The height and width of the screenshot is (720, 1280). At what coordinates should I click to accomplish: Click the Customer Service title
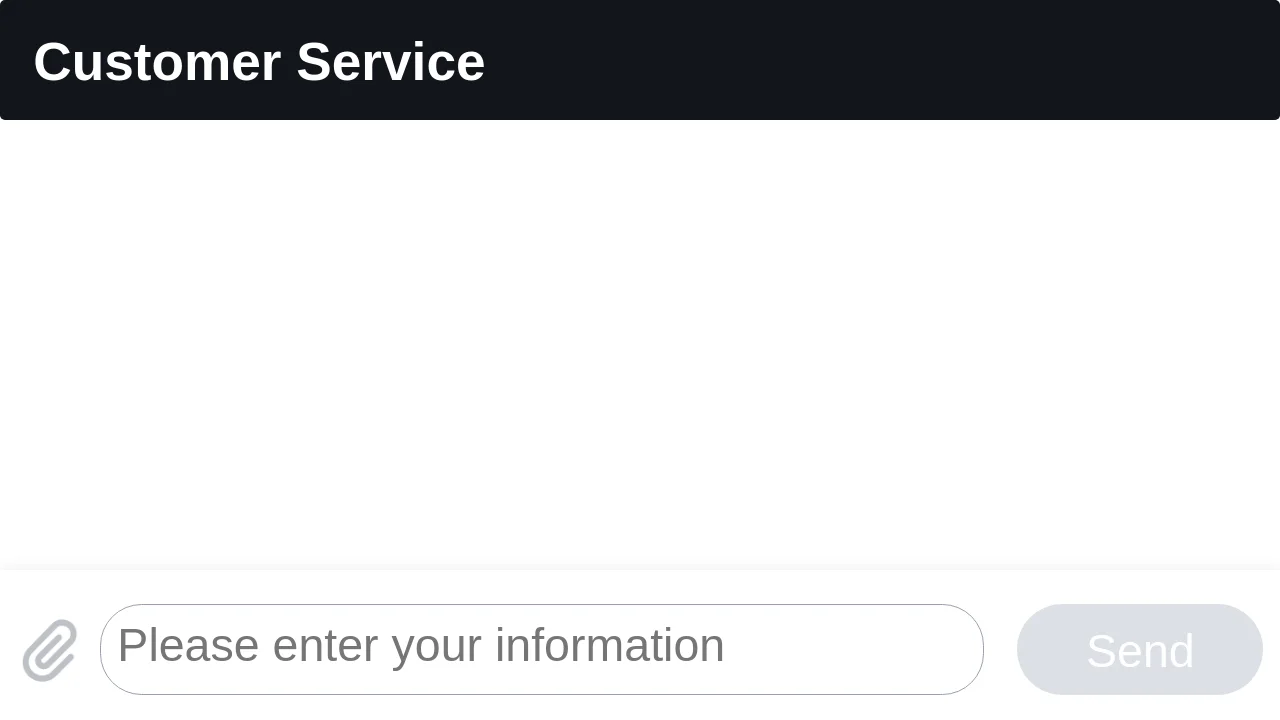(x=259, y=62)
